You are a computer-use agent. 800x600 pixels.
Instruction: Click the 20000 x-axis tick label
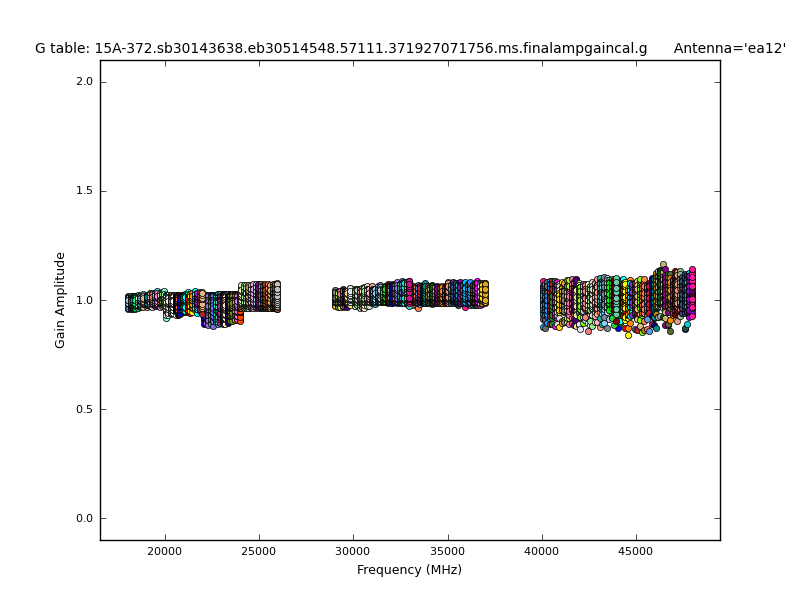coord(165,551)
